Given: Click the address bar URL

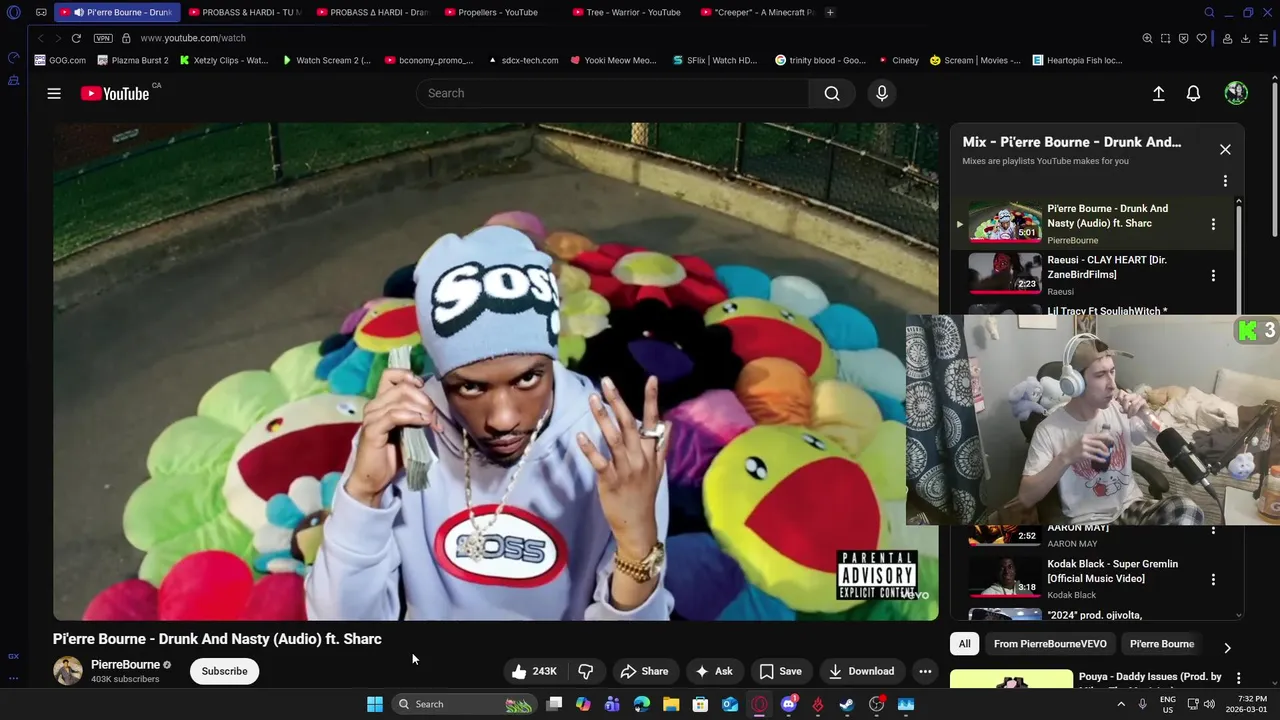Looking at the screenshot, I should pyautogui.click(x=193, y=38).
